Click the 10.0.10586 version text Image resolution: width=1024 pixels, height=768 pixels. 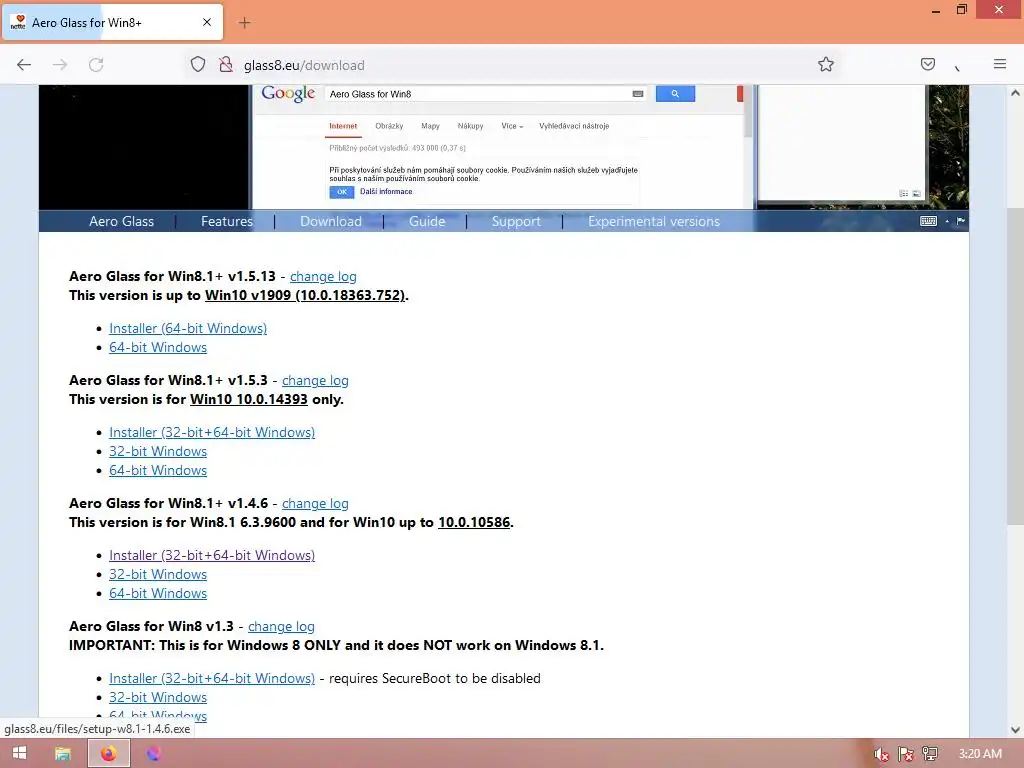click(x=474, y=522)
